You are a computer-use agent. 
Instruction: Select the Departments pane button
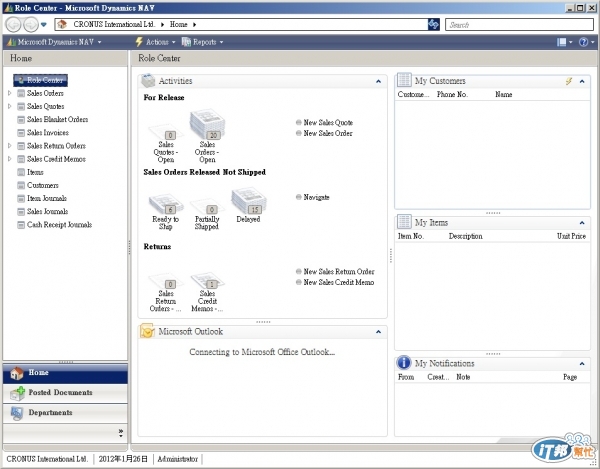point(65,413)
